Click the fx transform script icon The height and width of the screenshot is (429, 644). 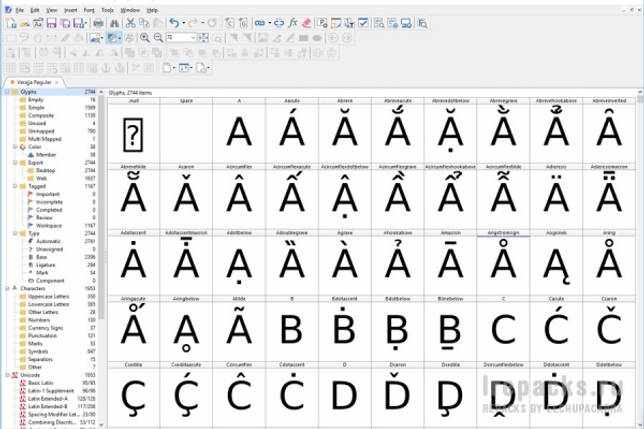(x=292, y=23)
